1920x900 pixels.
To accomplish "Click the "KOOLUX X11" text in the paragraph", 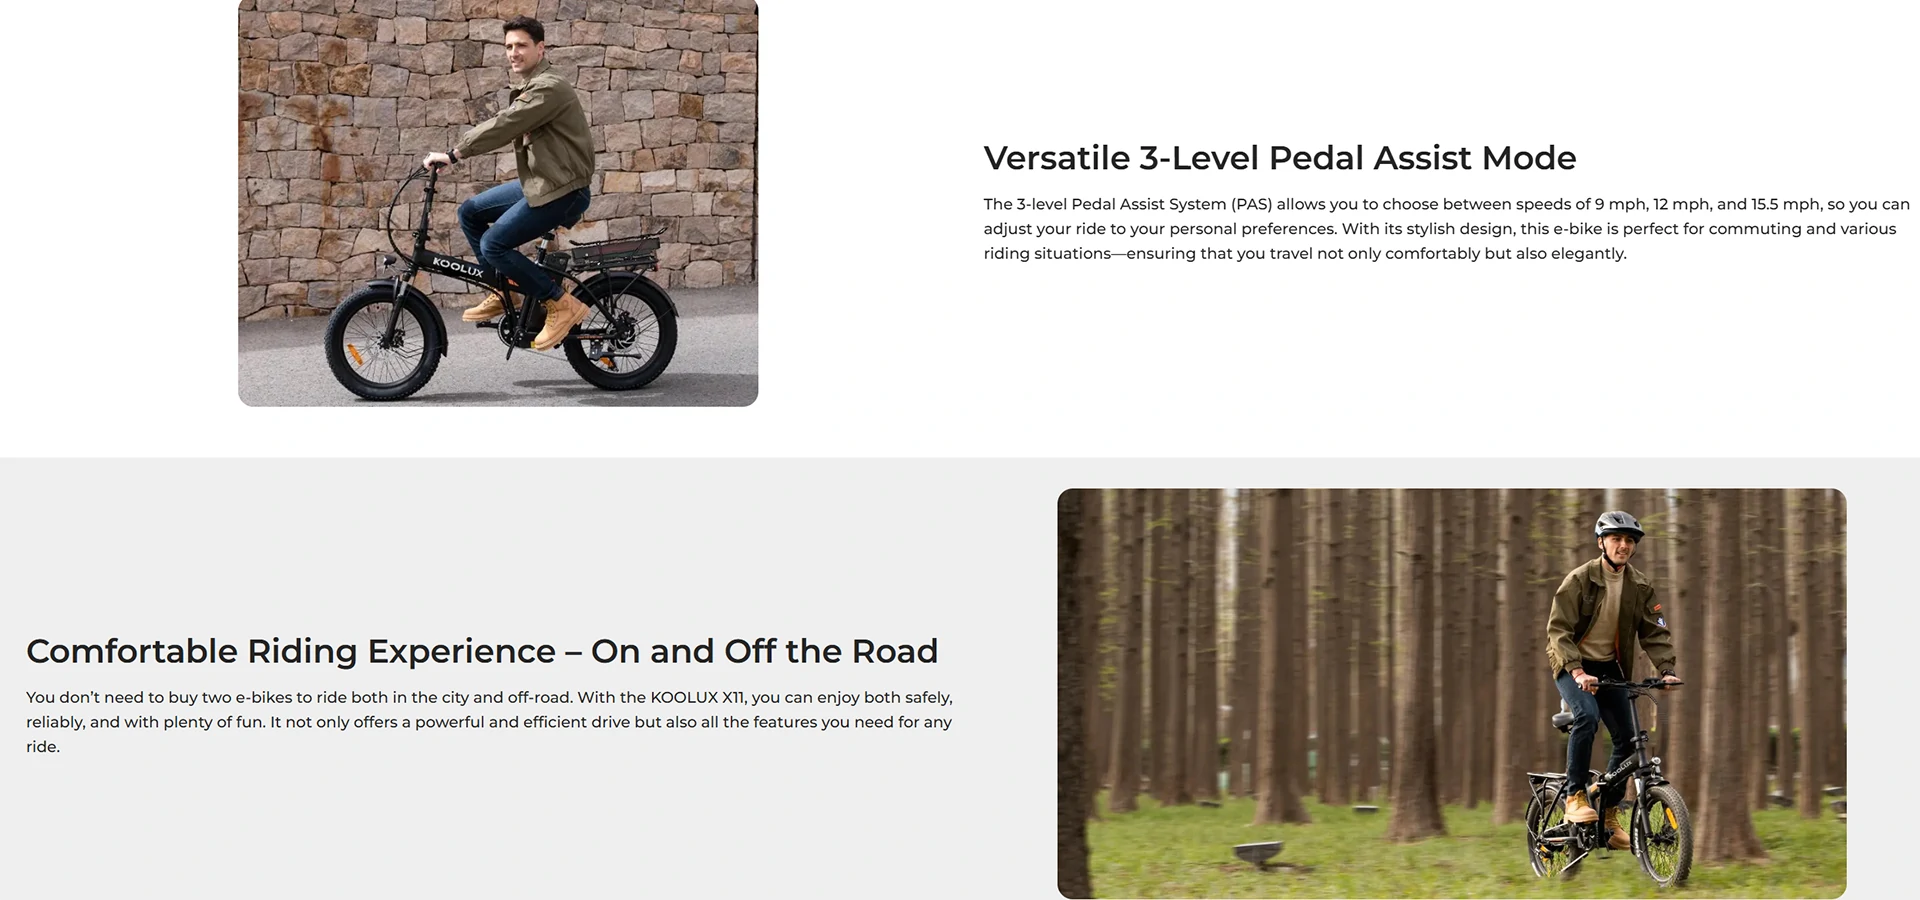I will [x=698, y=697].
